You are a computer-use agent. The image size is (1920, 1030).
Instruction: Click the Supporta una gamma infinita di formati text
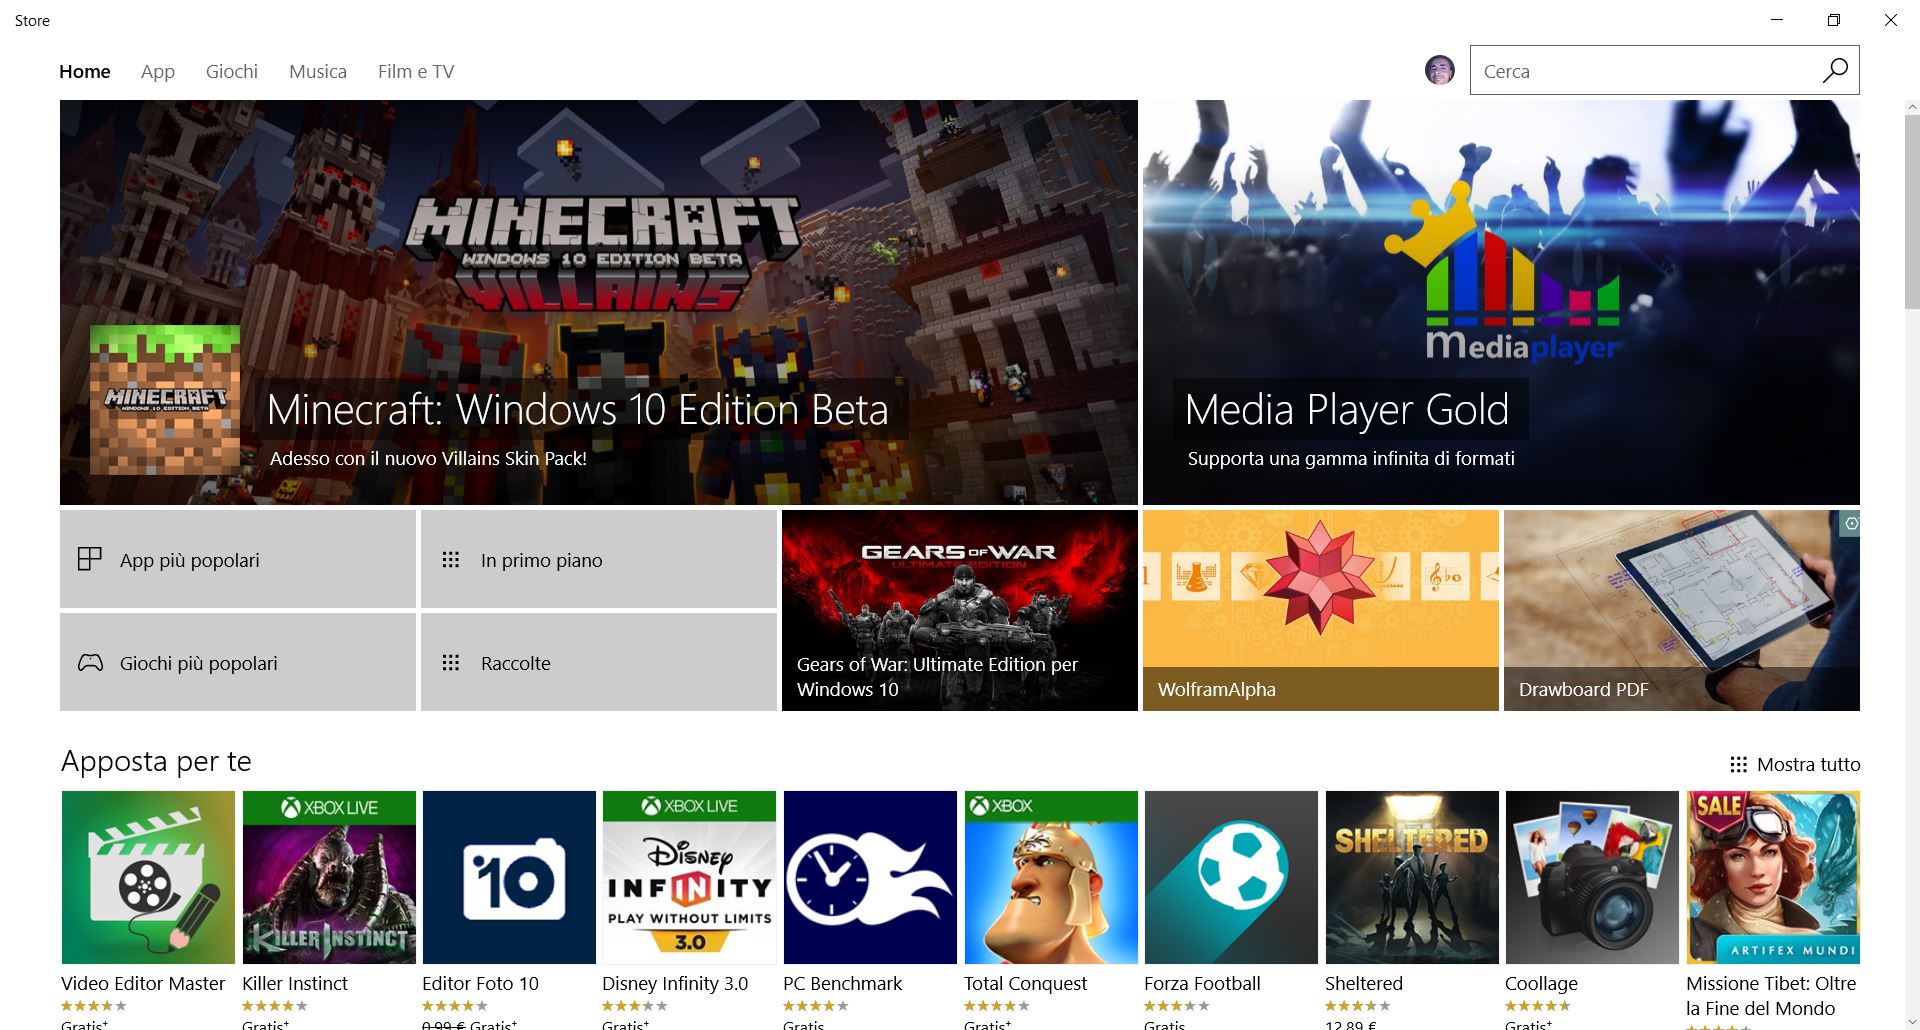pos(1351,458)
